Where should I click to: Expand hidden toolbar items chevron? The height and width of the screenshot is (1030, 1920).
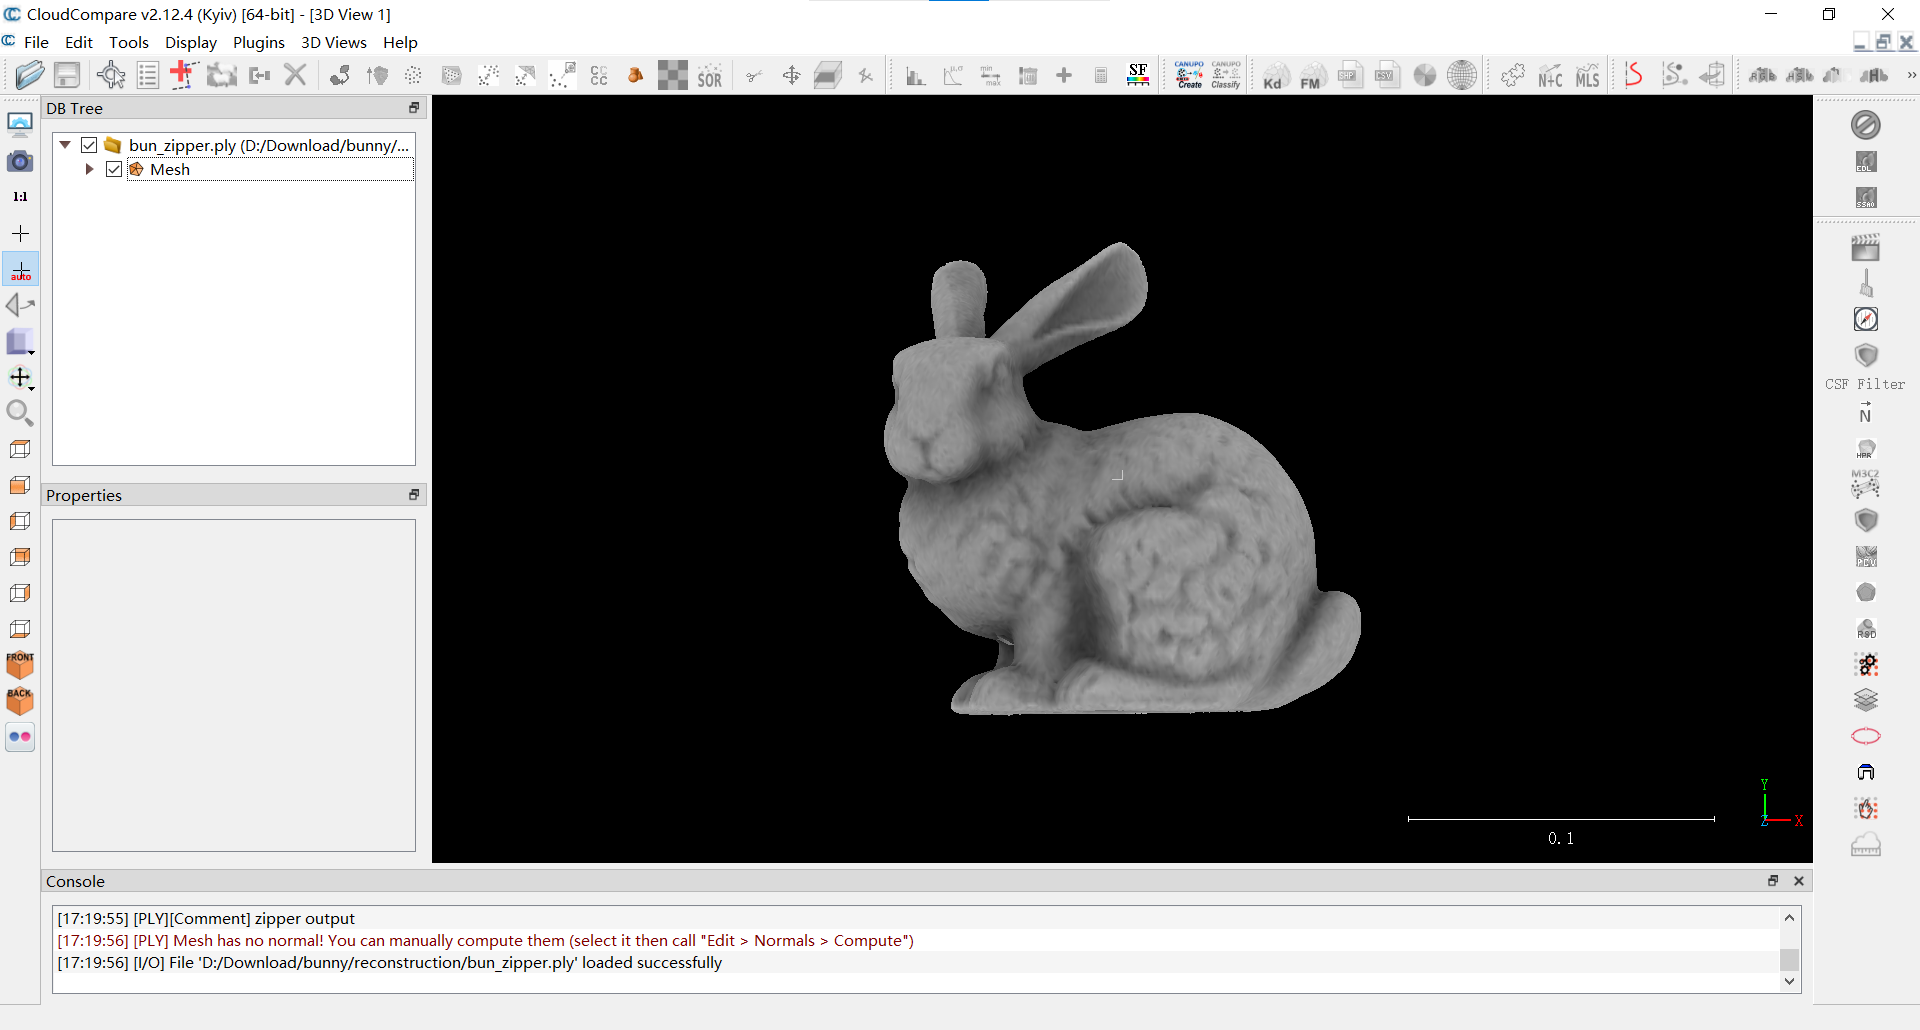[1911, 75]
